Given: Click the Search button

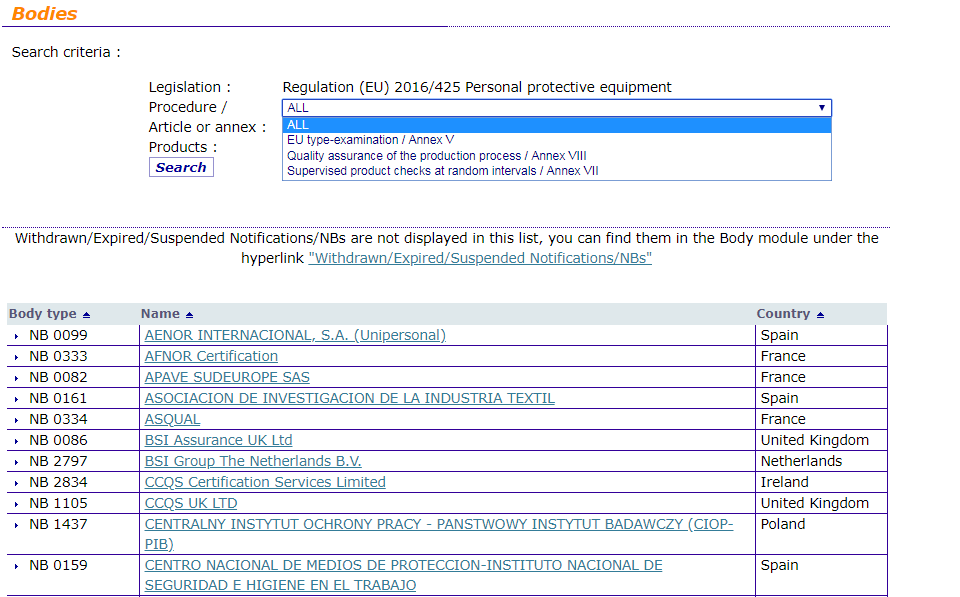Looking at the screenshot, I should [181, 168].
